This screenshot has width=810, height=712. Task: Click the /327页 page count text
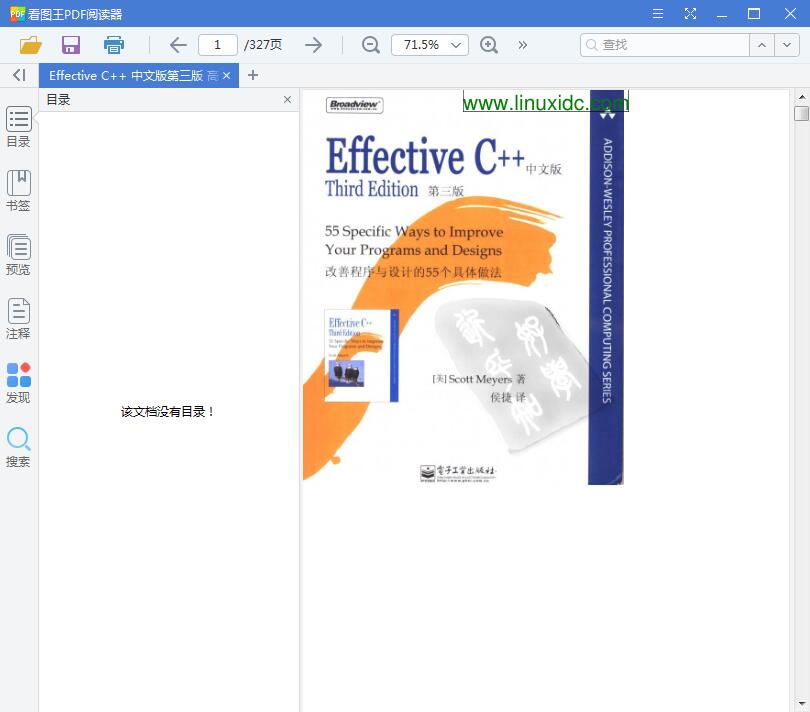263,45
